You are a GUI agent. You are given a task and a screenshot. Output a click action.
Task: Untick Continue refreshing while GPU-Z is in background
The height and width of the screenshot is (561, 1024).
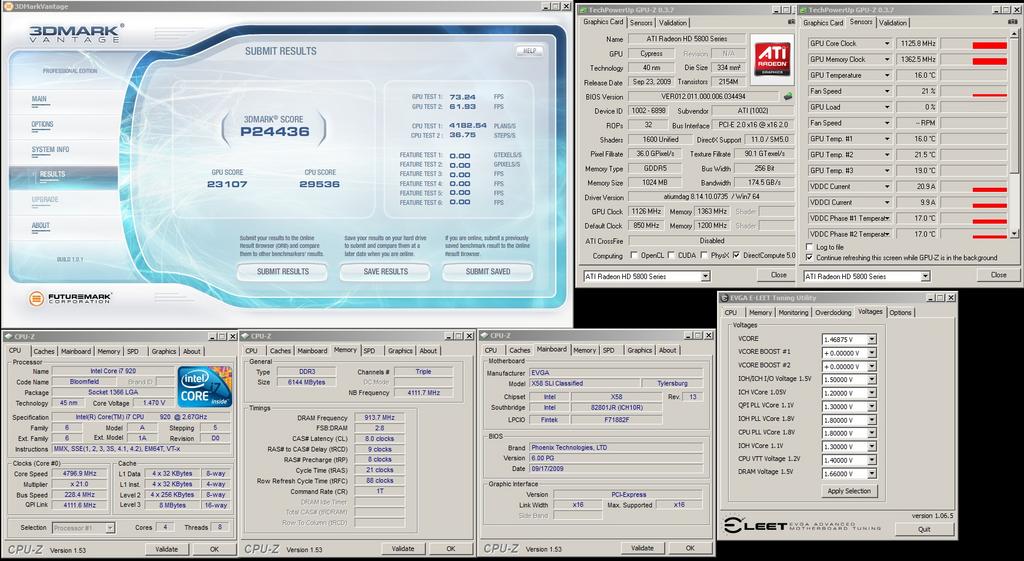tap(810, 257)
